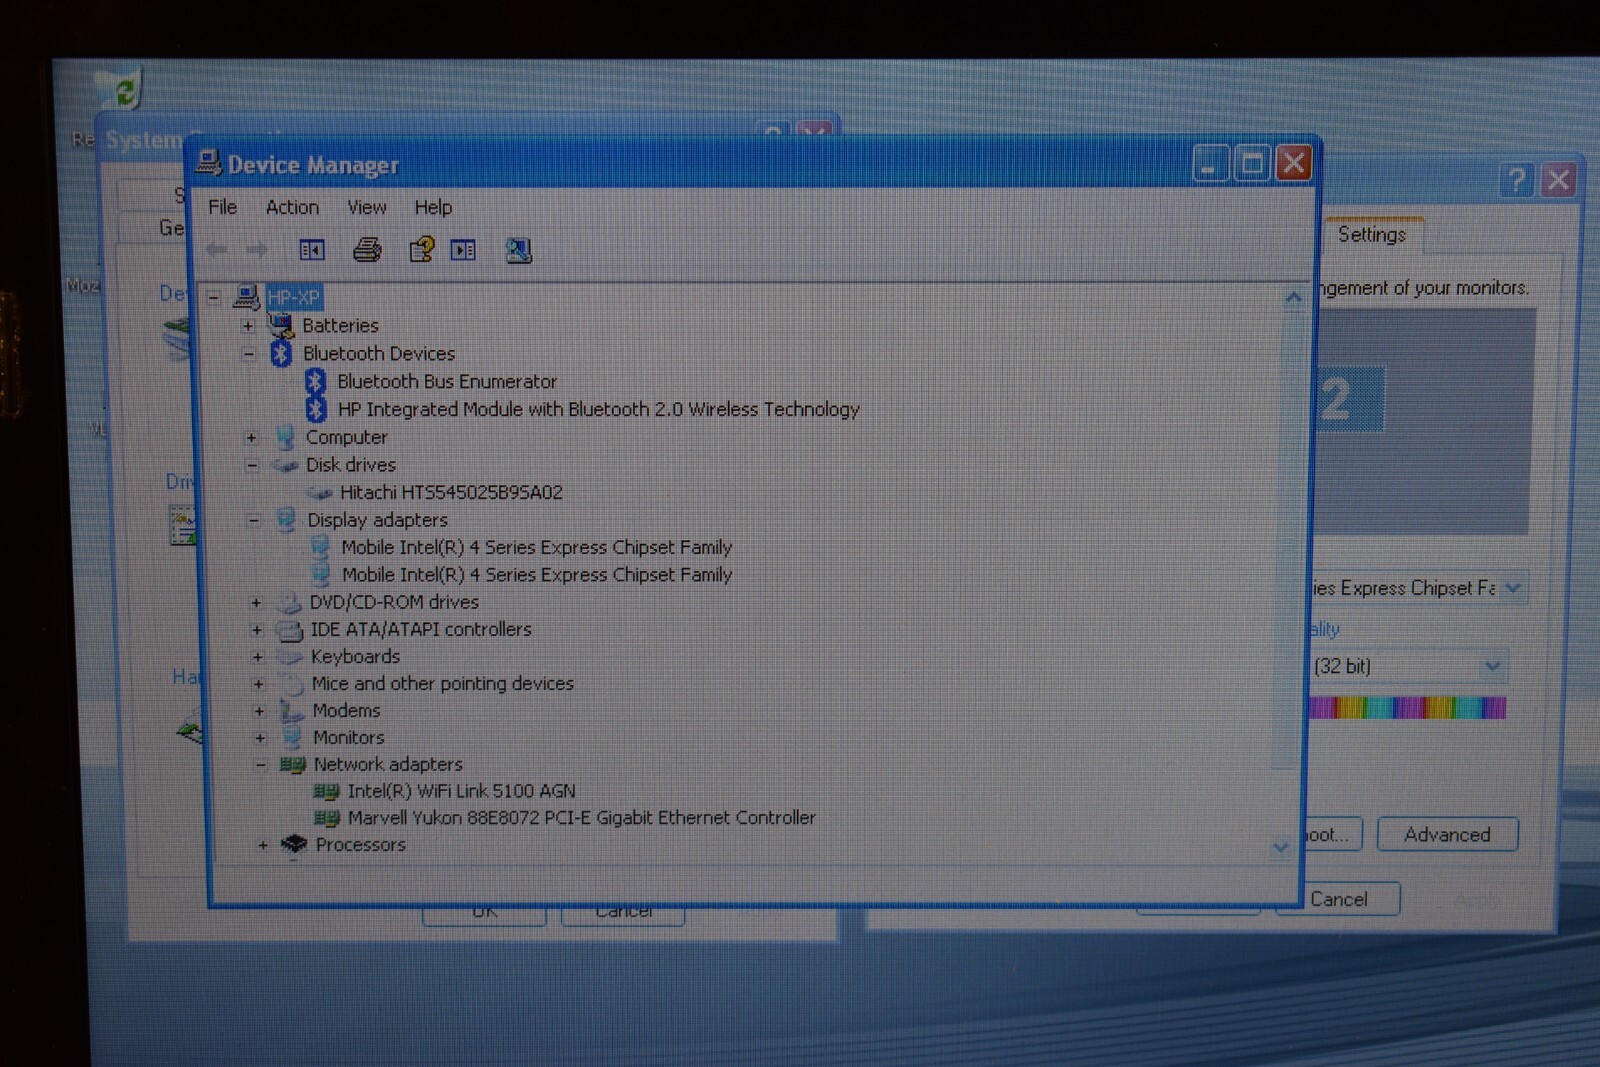Viewport: 1600px width, 1067px height.
Task: Minimize the Device Manager window
Action: point(1210,163)
